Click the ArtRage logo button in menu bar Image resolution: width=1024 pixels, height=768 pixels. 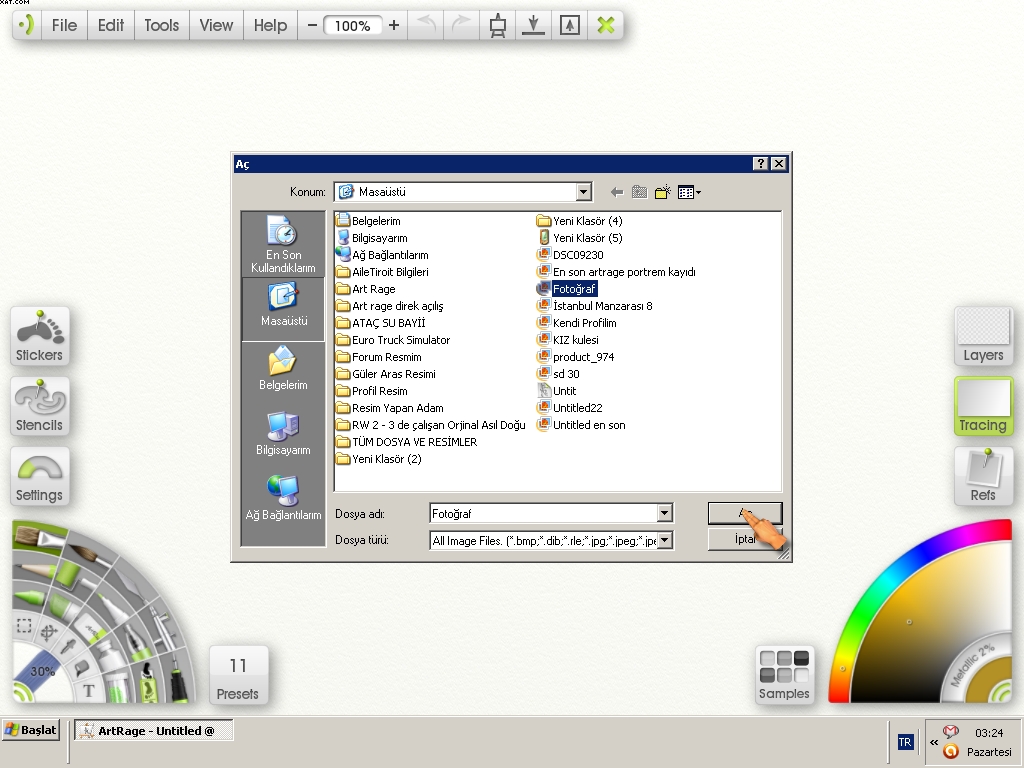(x=26, y=25)
